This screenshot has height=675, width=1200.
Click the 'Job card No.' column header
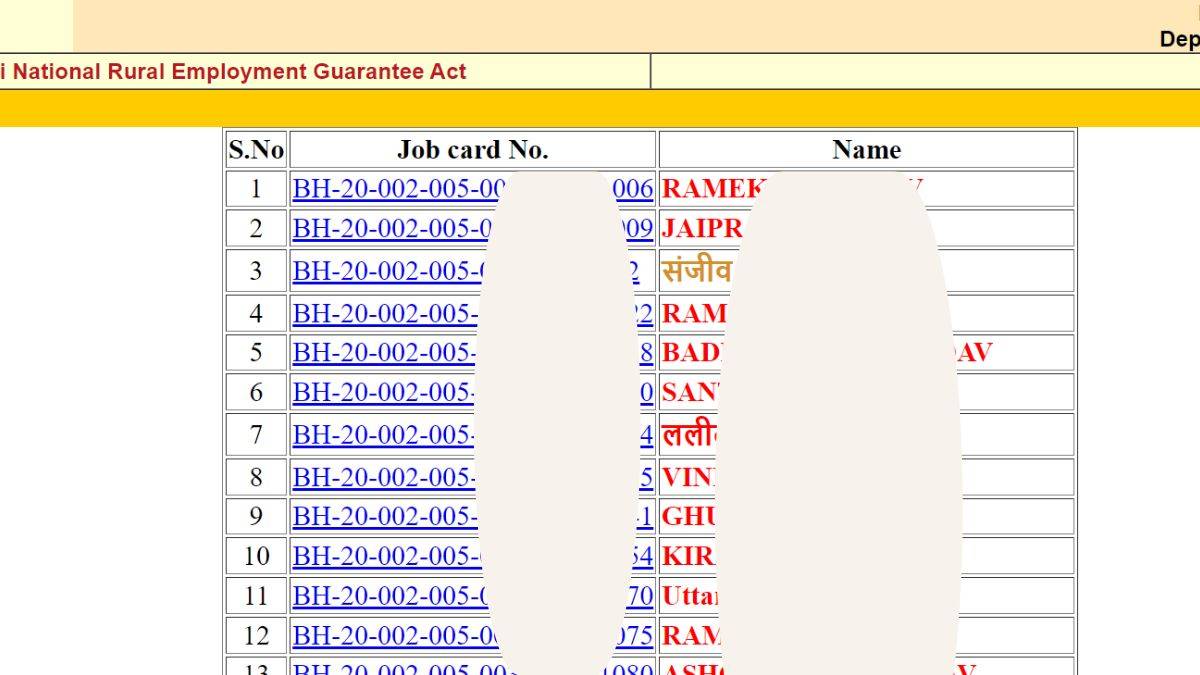pos(472,150)
